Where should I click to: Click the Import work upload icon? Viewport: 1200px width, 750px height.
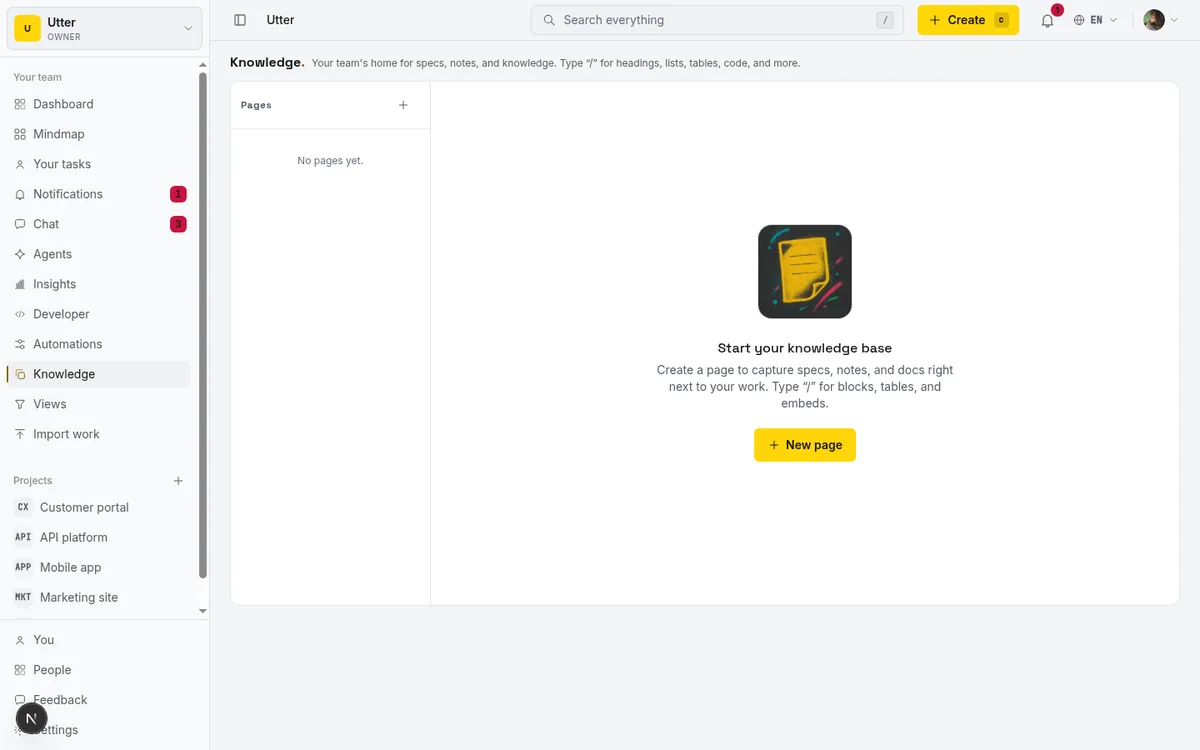[x=20, y=434]
